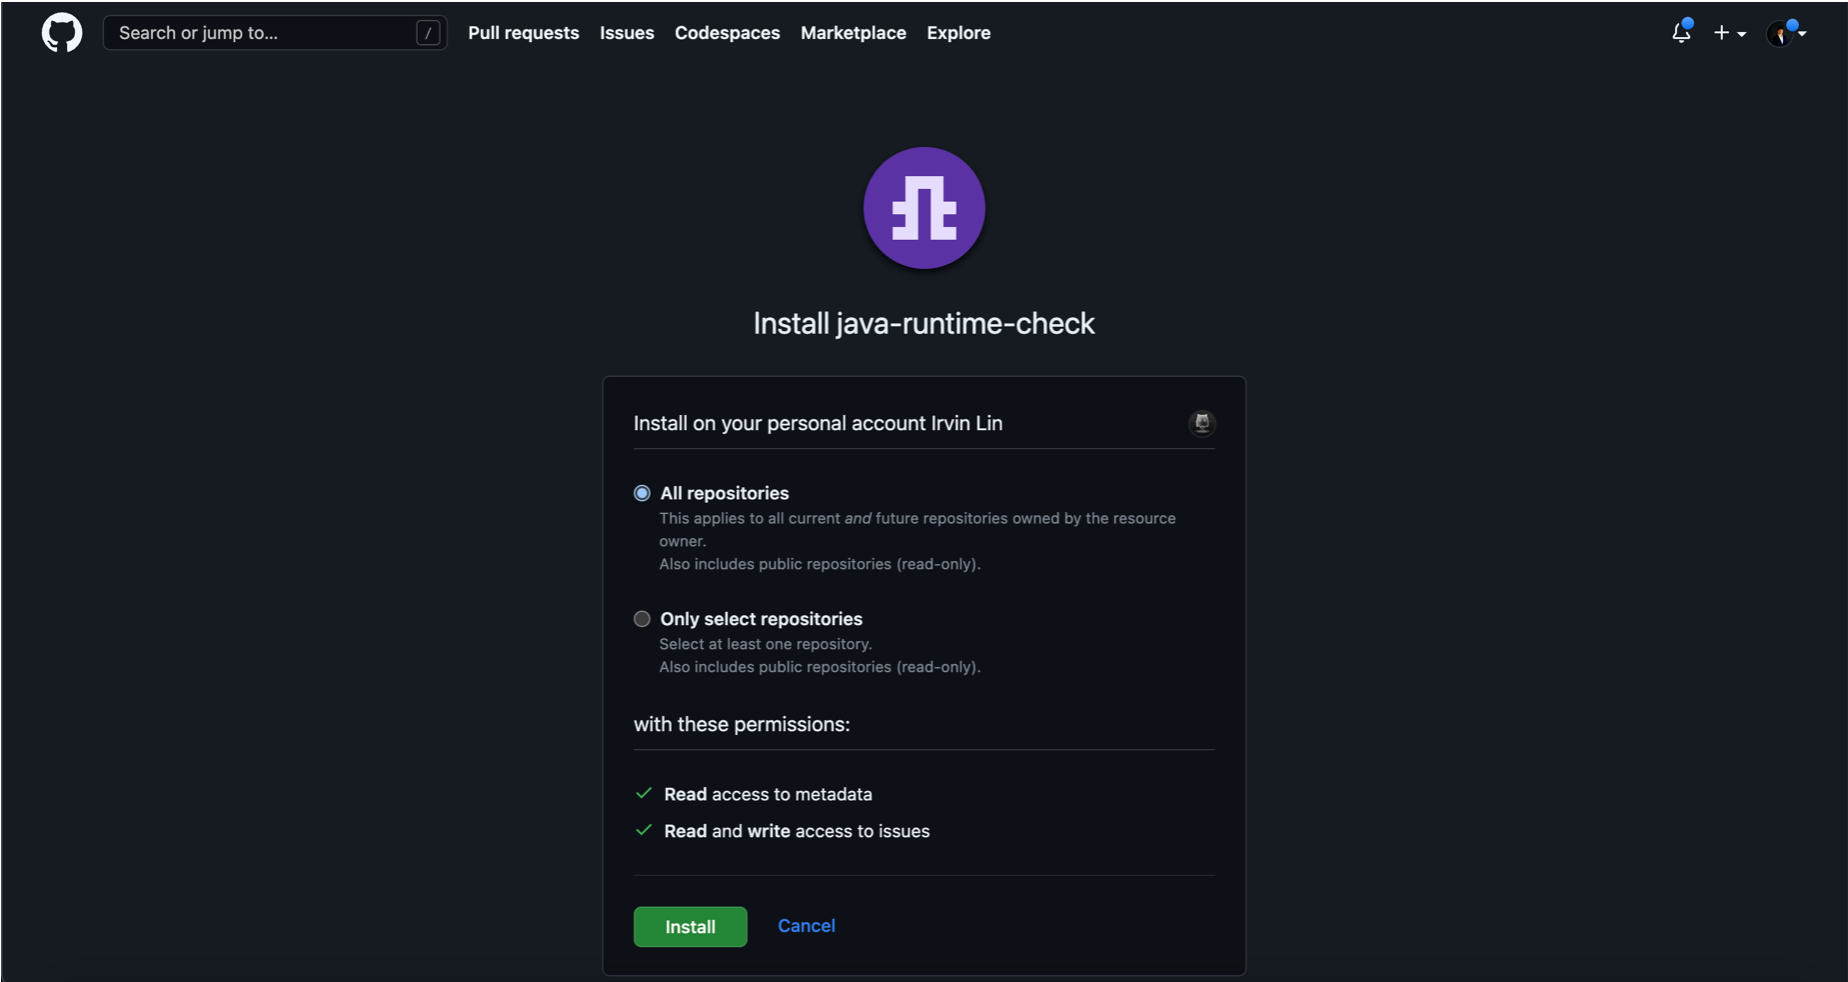The height and width of the screenshot is (982, 1848).
Task: Click the 'Read access to metadata' text
Action: tap(768, 794)
